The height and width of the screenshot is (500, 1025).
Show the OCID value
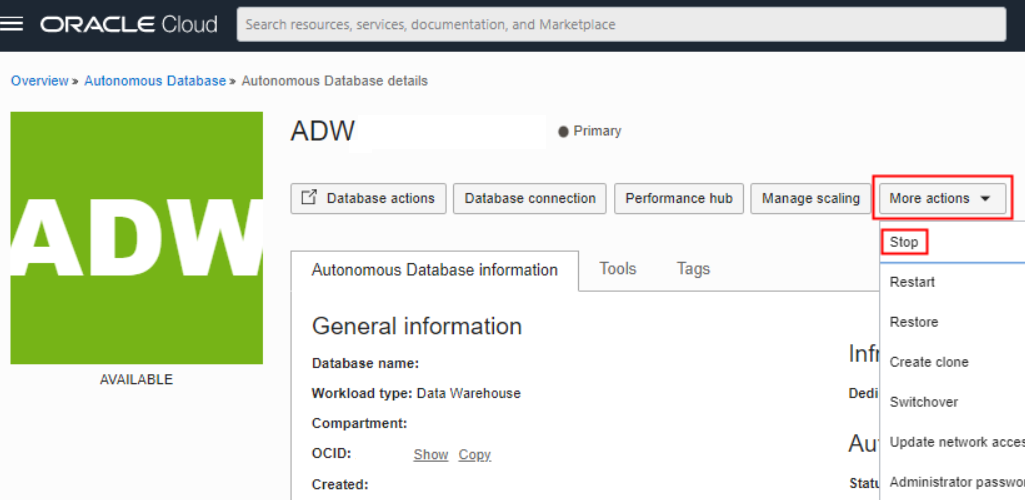tap(431, 455)
